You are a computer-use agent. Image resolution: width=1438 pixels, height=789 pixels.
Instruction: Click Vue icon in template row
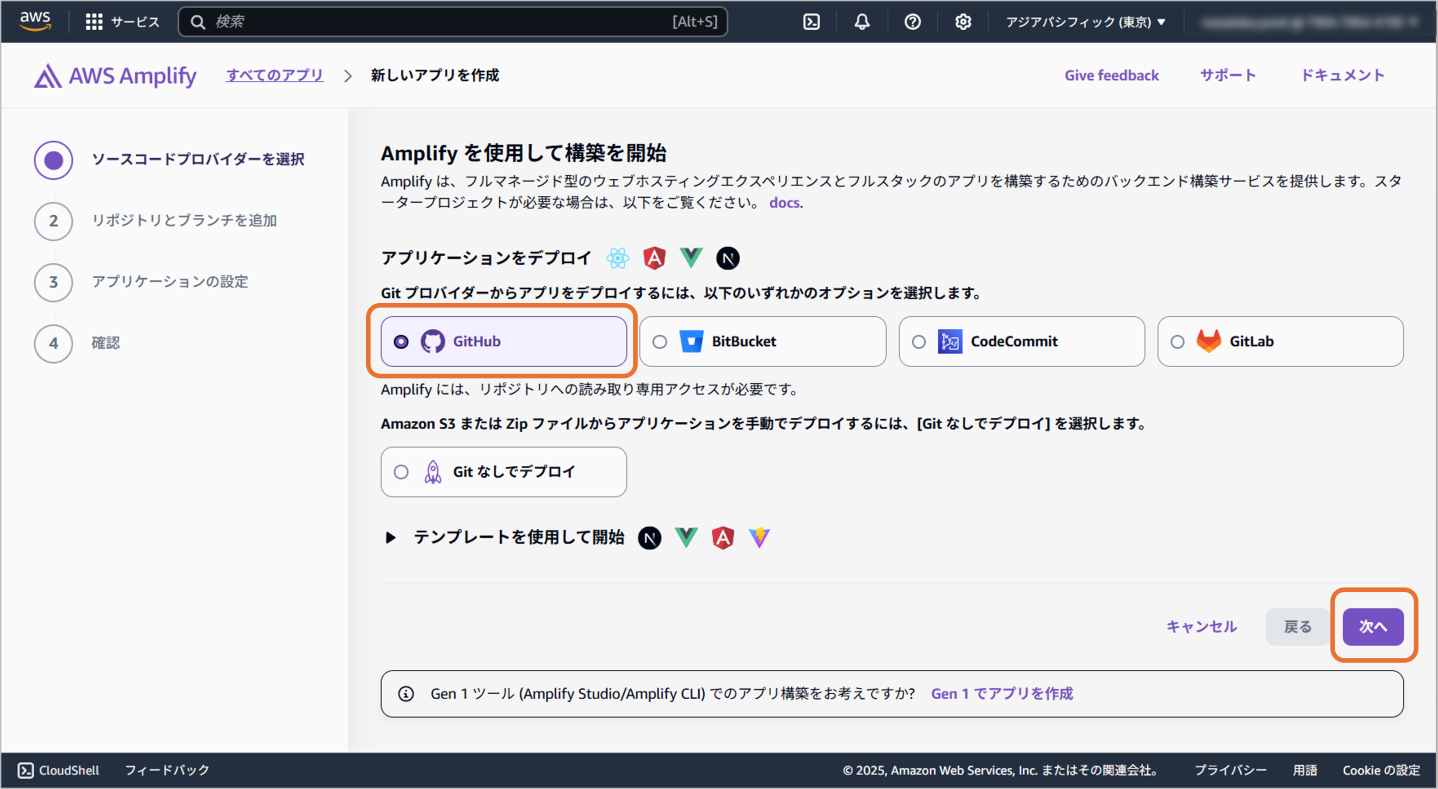tap(686, 538)
